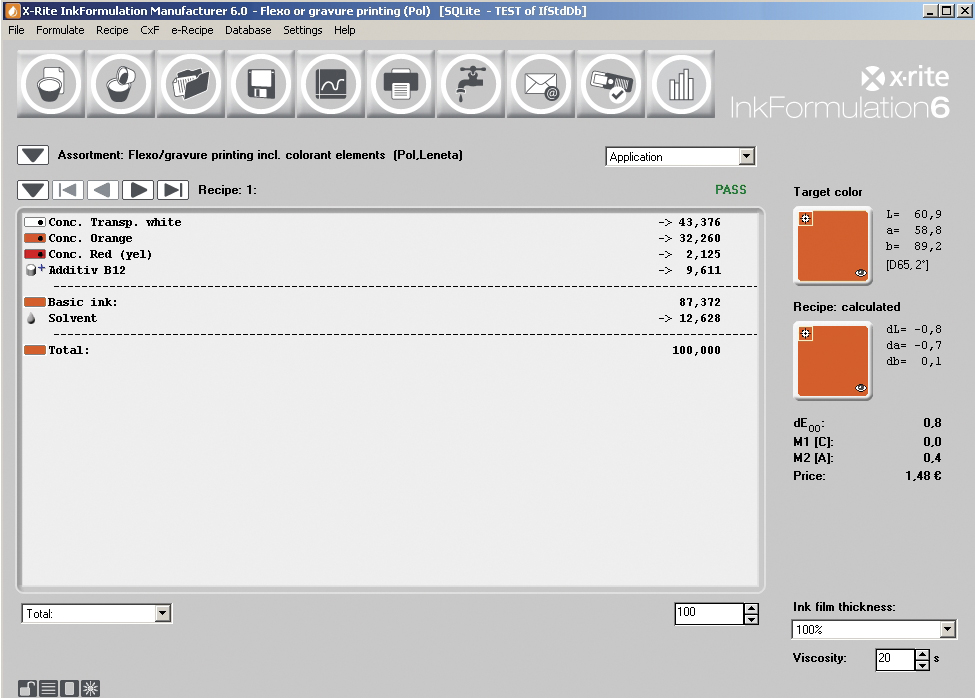Open the Formulate menu

[60, 30]
